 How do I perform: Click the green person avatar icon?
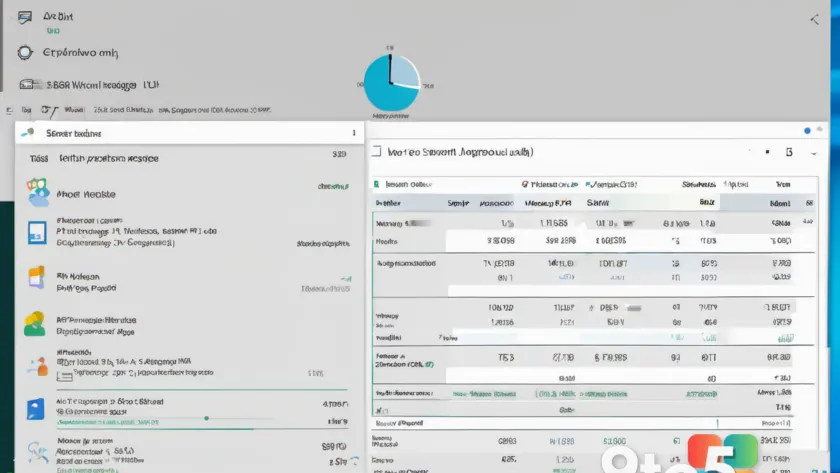34,324
